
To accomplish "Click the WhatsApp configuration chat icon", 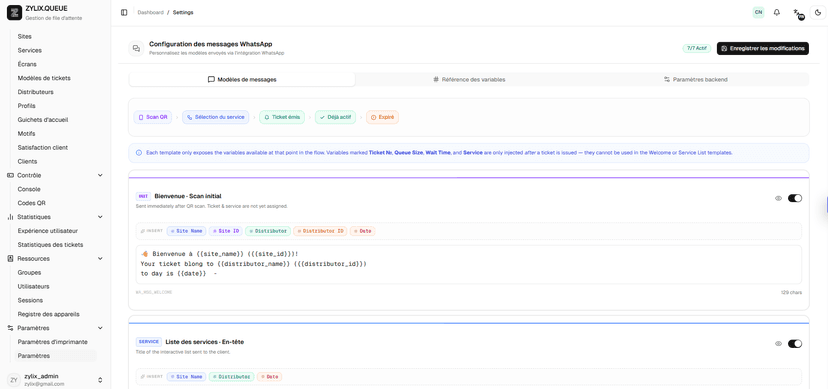I will click(136, 48).
